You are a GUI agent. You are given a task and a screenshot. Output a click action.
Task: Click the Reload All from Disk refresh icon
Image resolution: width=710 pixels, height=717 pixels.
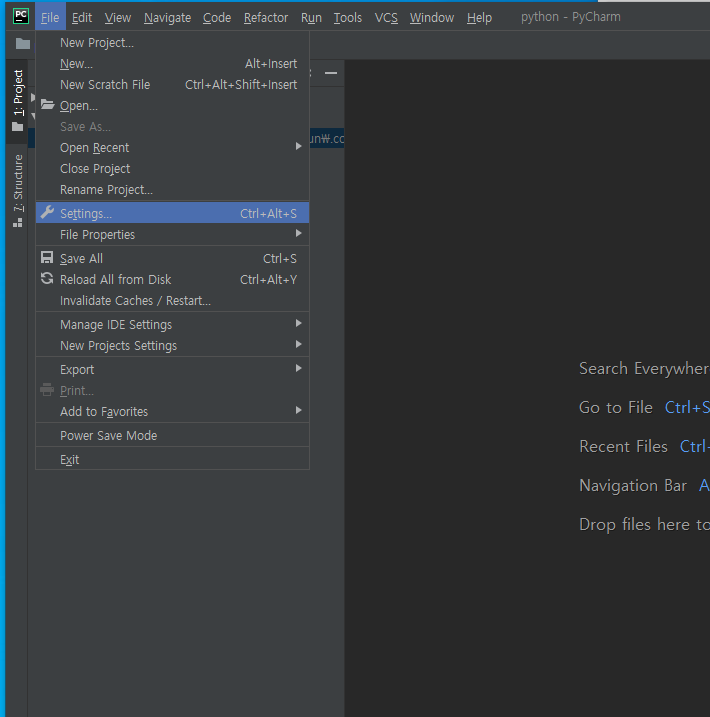pos(47,278)
